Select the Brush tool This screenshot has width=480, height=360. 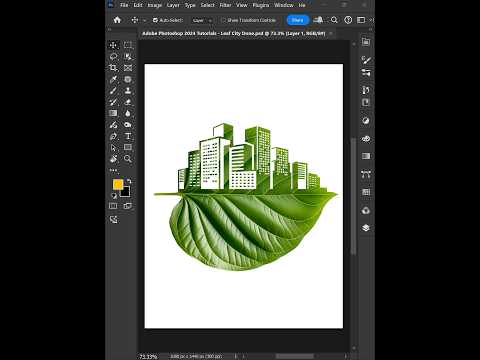point(113,91)
